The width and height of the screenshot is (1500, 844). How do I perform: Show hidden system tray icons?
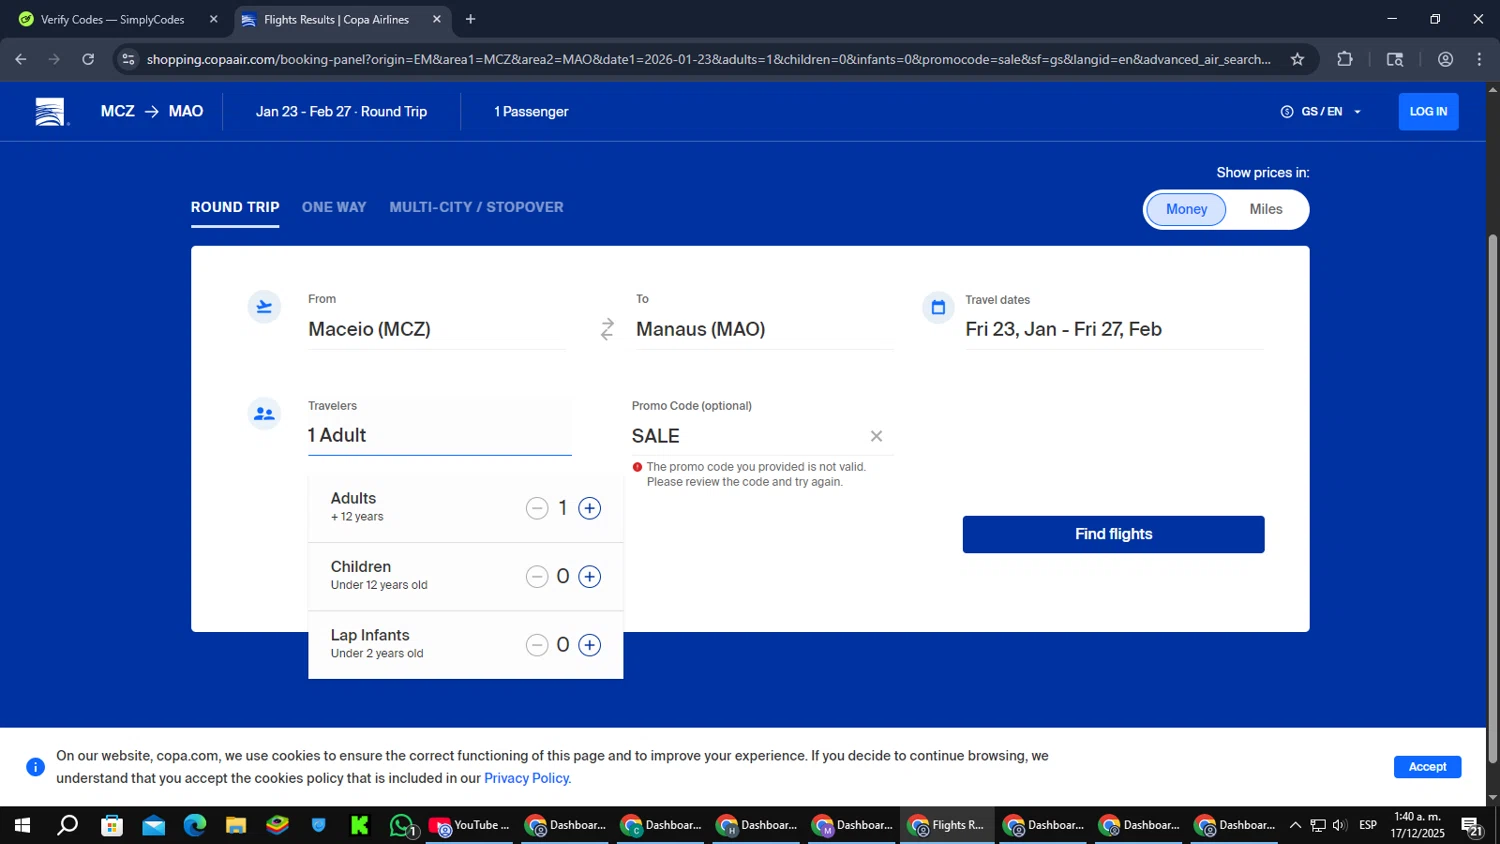pyautogui.click(x=1295, y=825)
